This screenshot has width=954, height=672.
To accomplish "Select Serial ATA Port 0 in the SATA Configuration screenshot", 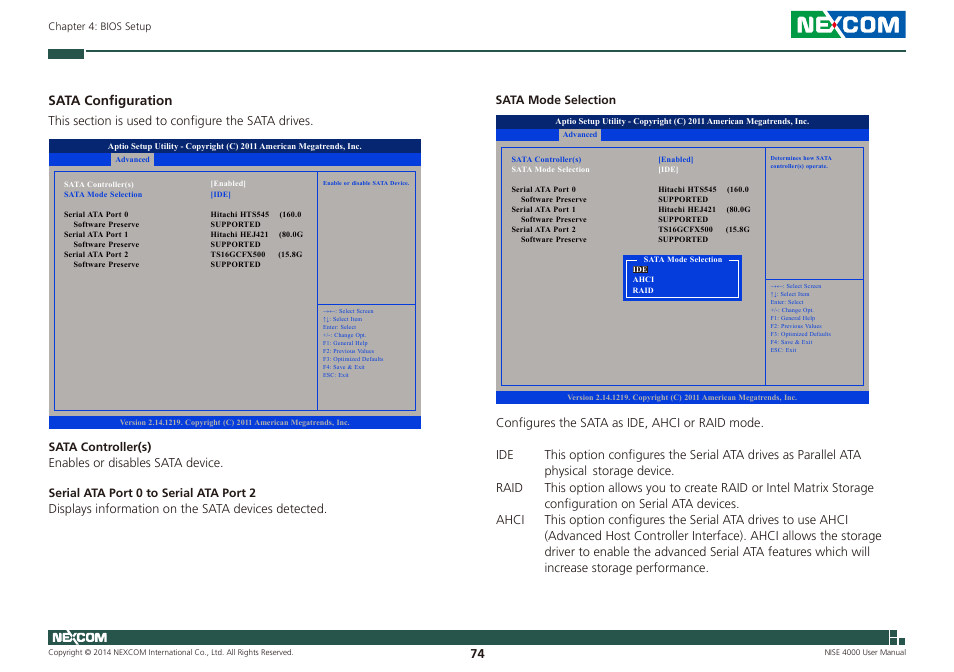I will 96,215.
